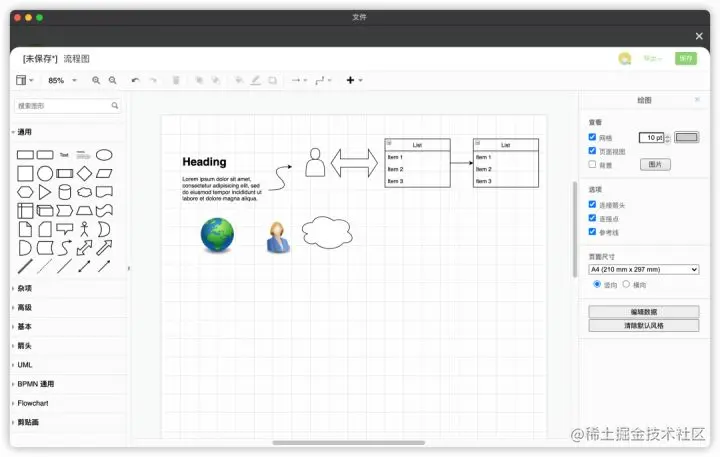The image size is (720, 457).
Task: Click the redo arrow in toolbar
Action: click(153, 80)
